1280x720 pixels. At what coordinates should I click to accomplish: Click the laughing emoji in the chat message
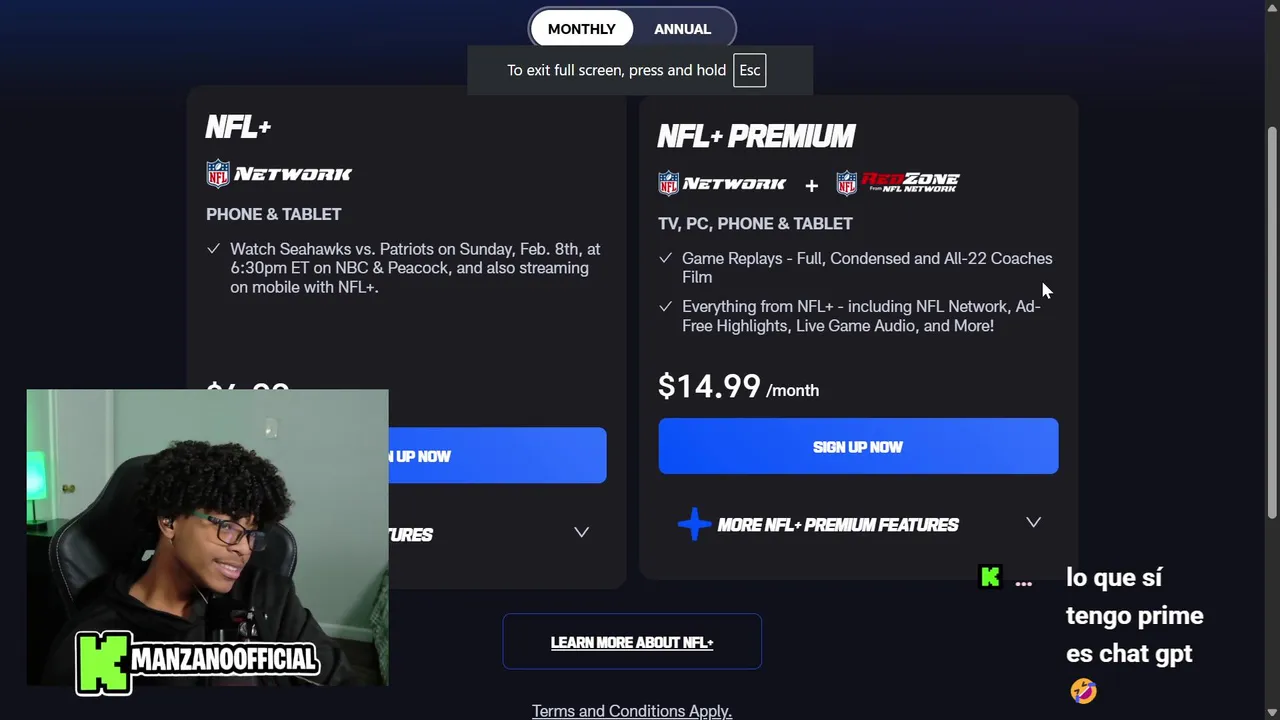(x=1083, y=691)
